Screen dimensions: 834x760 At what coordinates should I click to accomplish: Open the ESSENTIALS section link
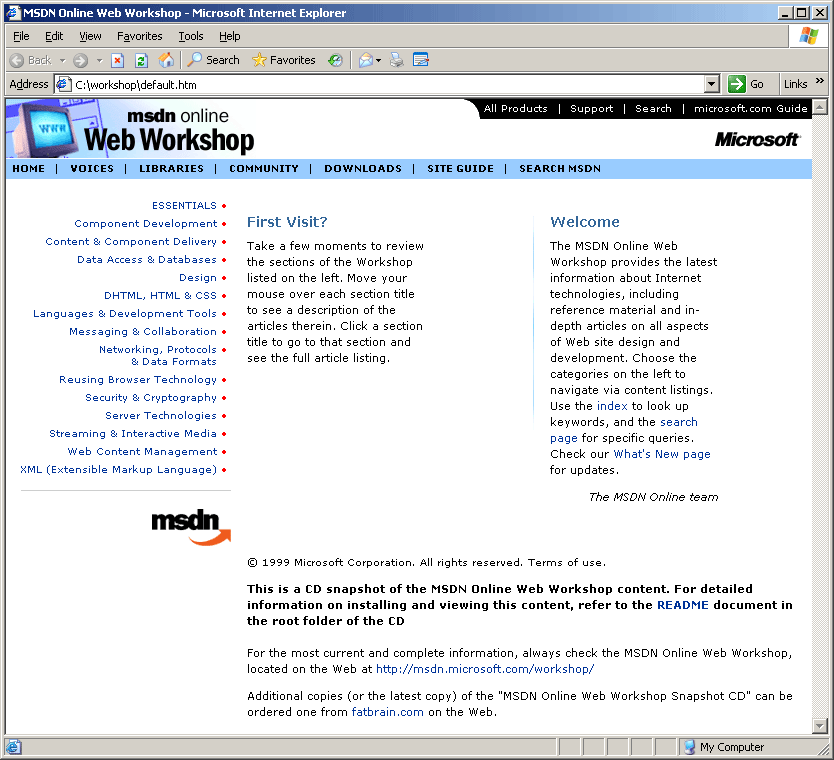[184, 205]
